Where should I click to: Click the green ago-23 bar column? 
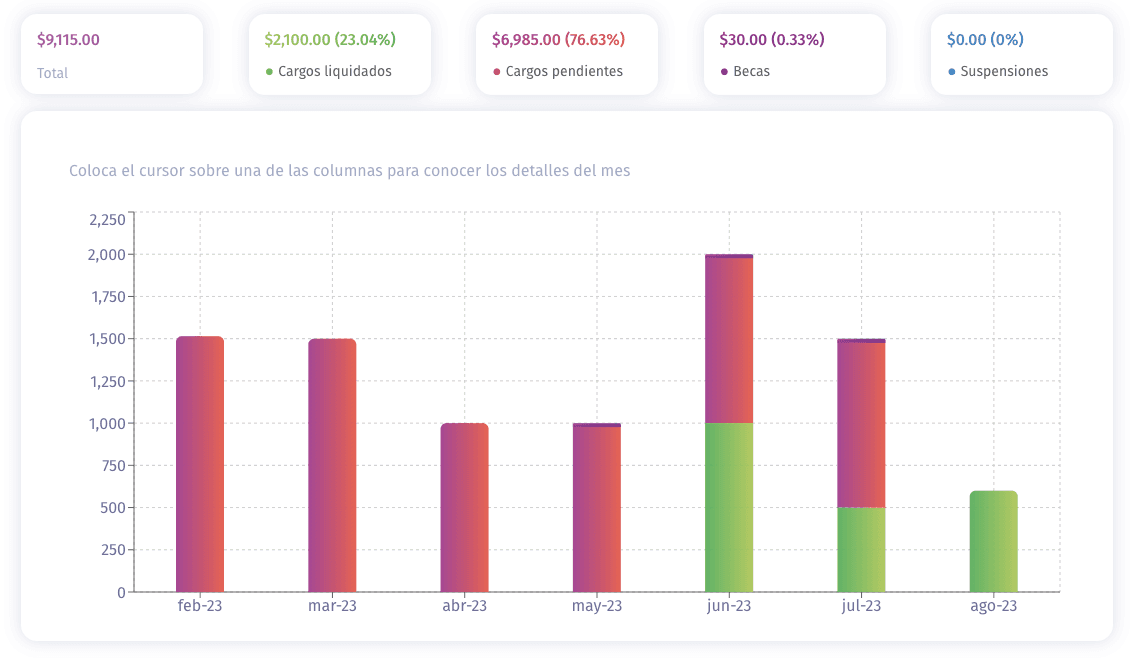[993, 542]
